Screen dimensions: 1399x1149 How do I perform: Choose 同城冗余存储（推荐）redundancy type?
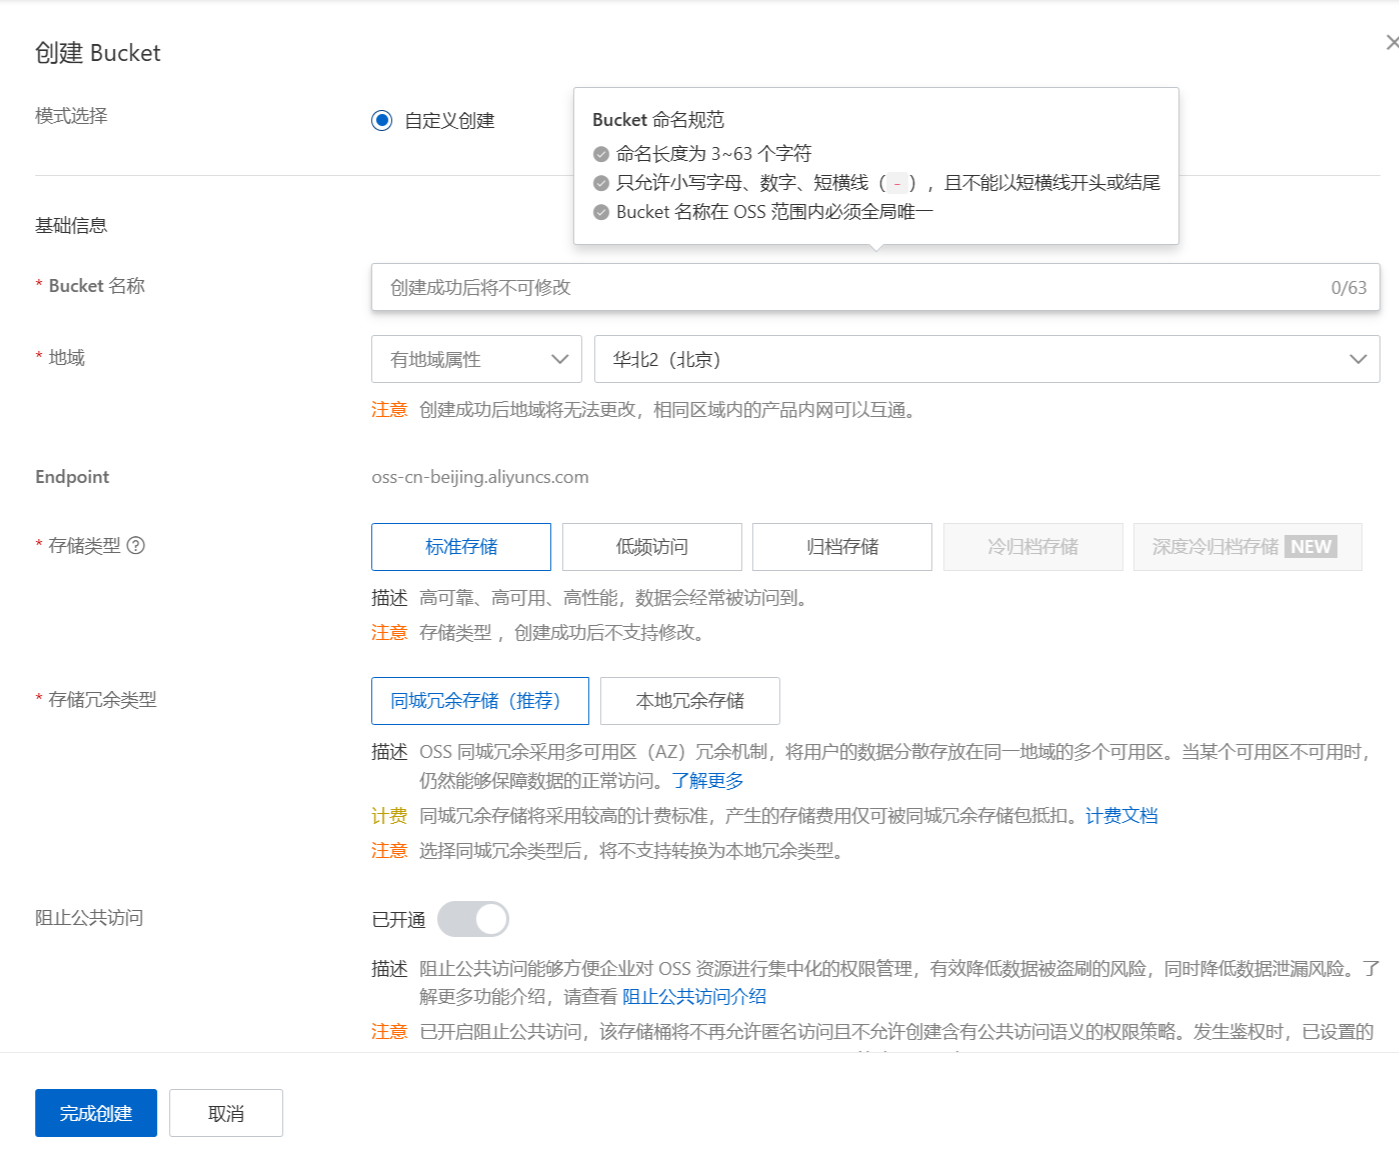480,700
